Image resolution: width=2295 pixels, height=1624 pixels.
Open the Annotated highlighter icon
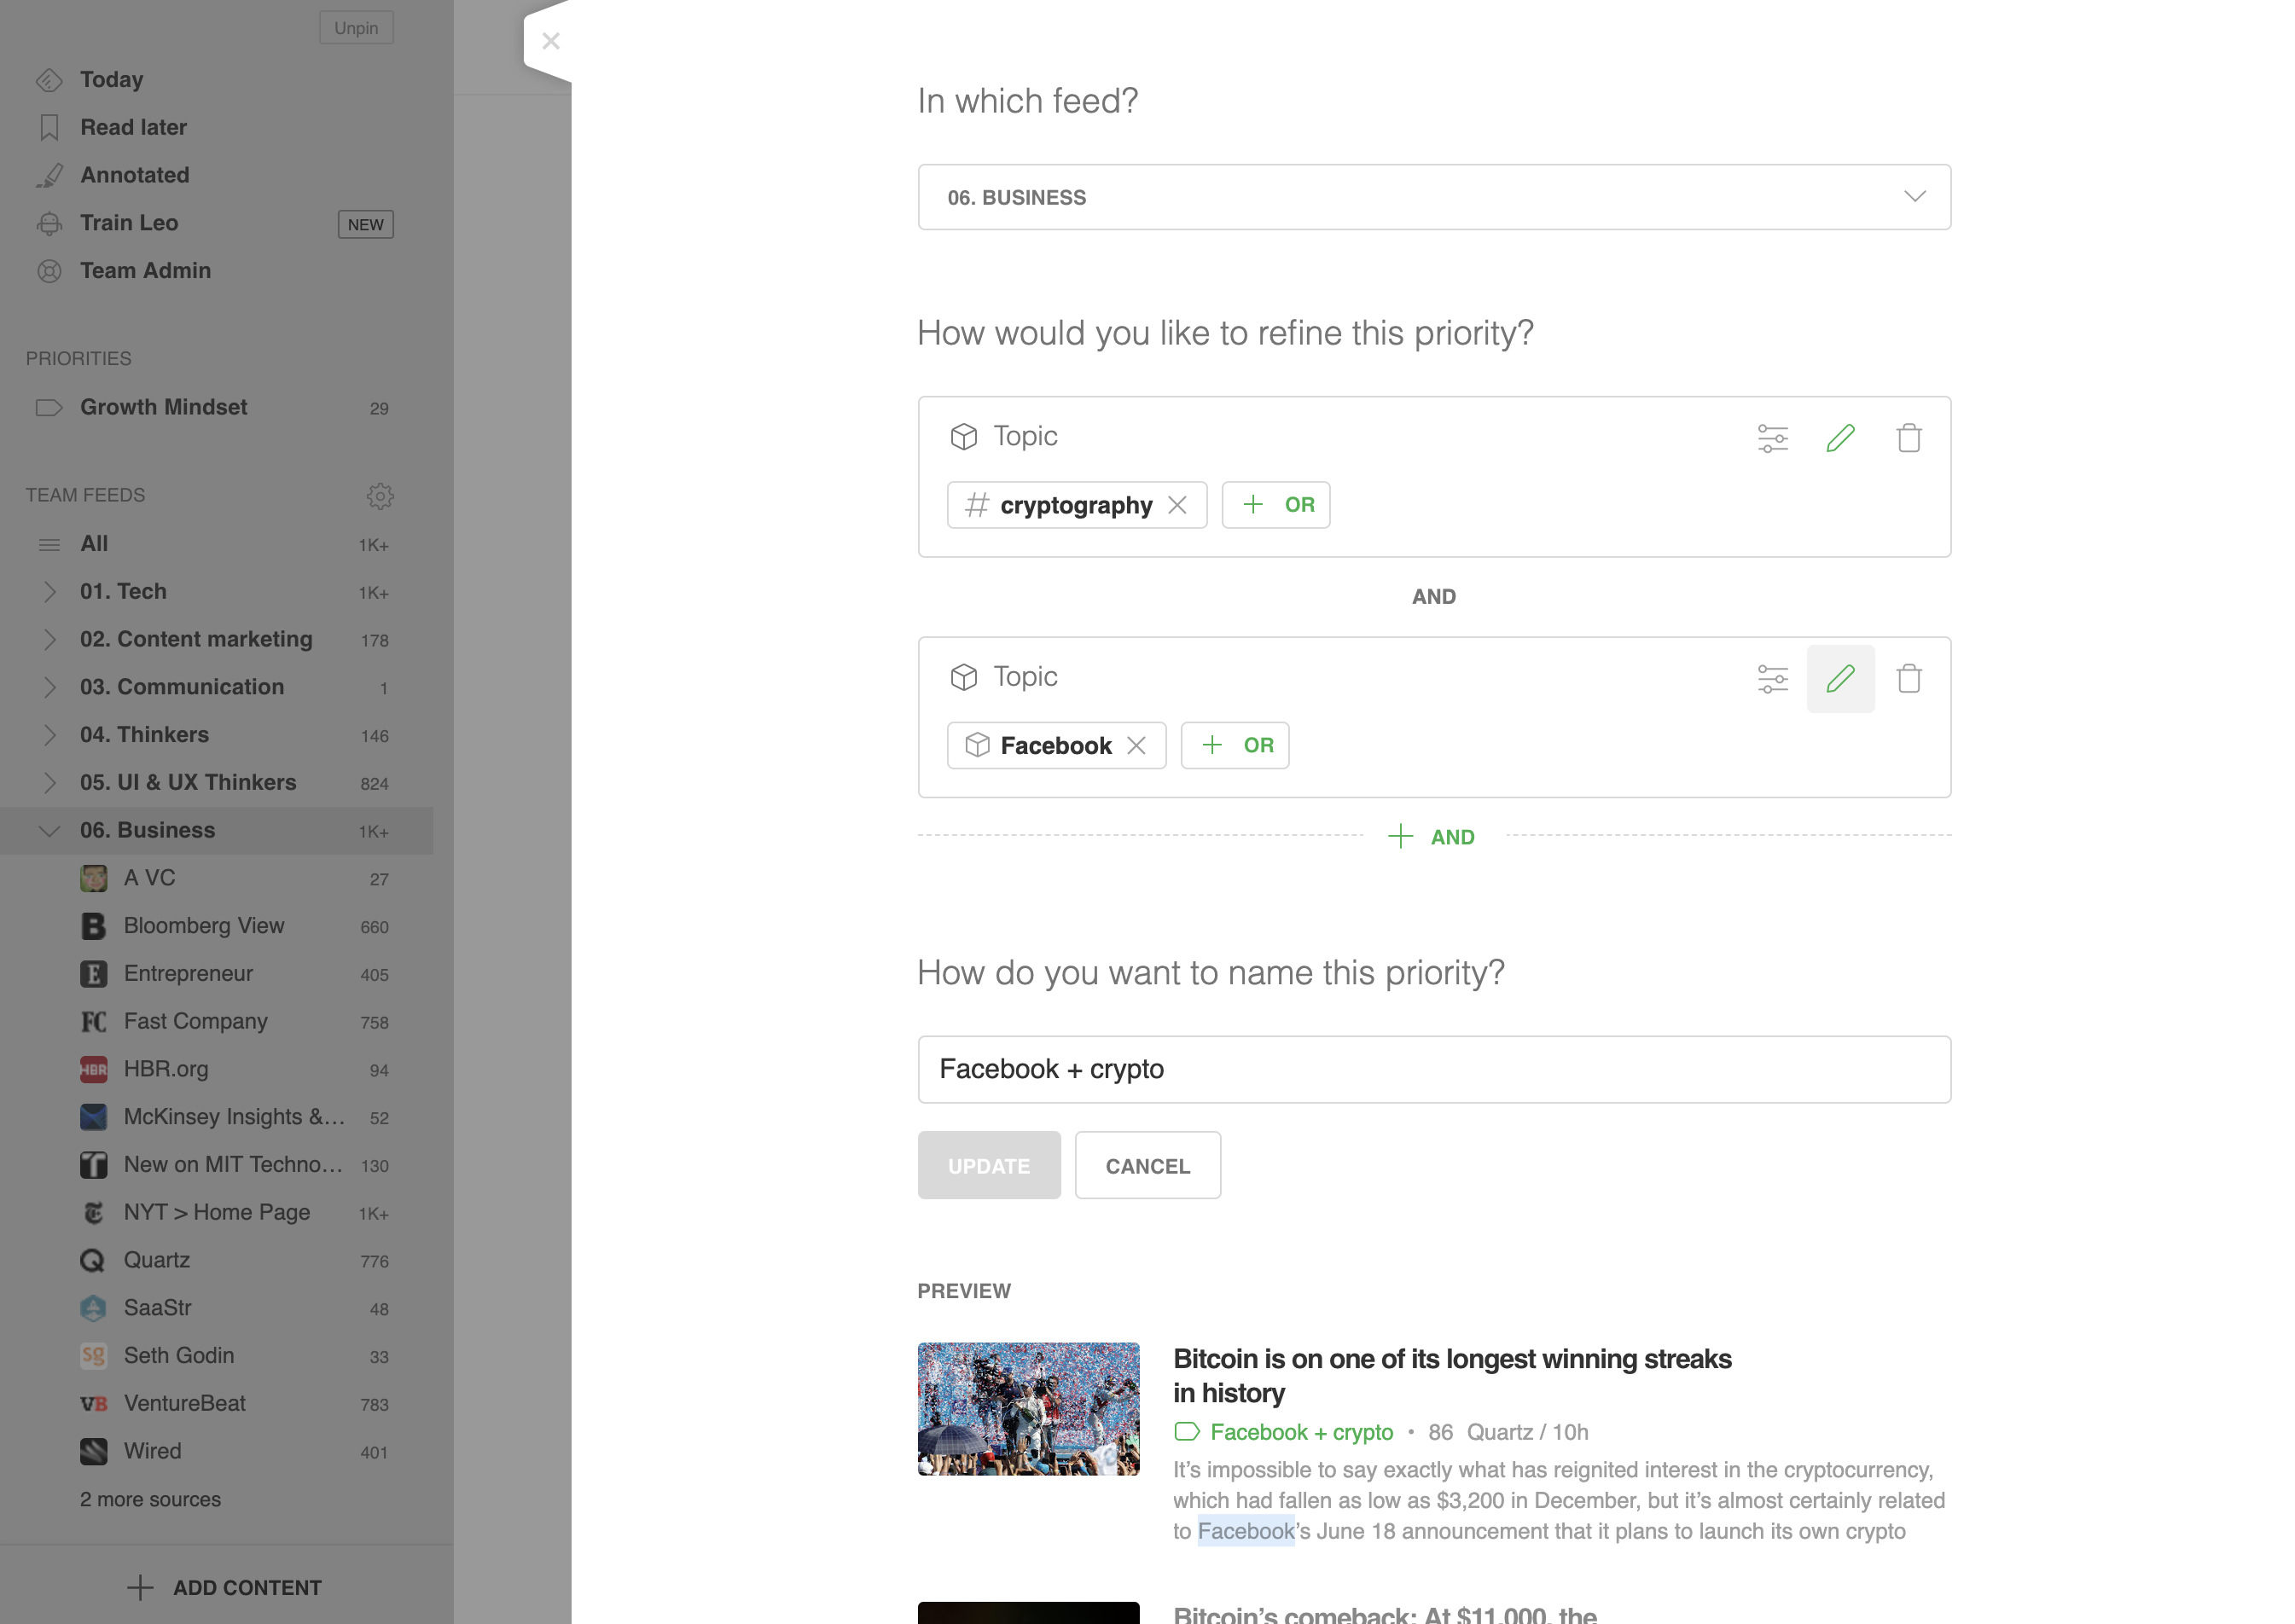tap(49, 175)
